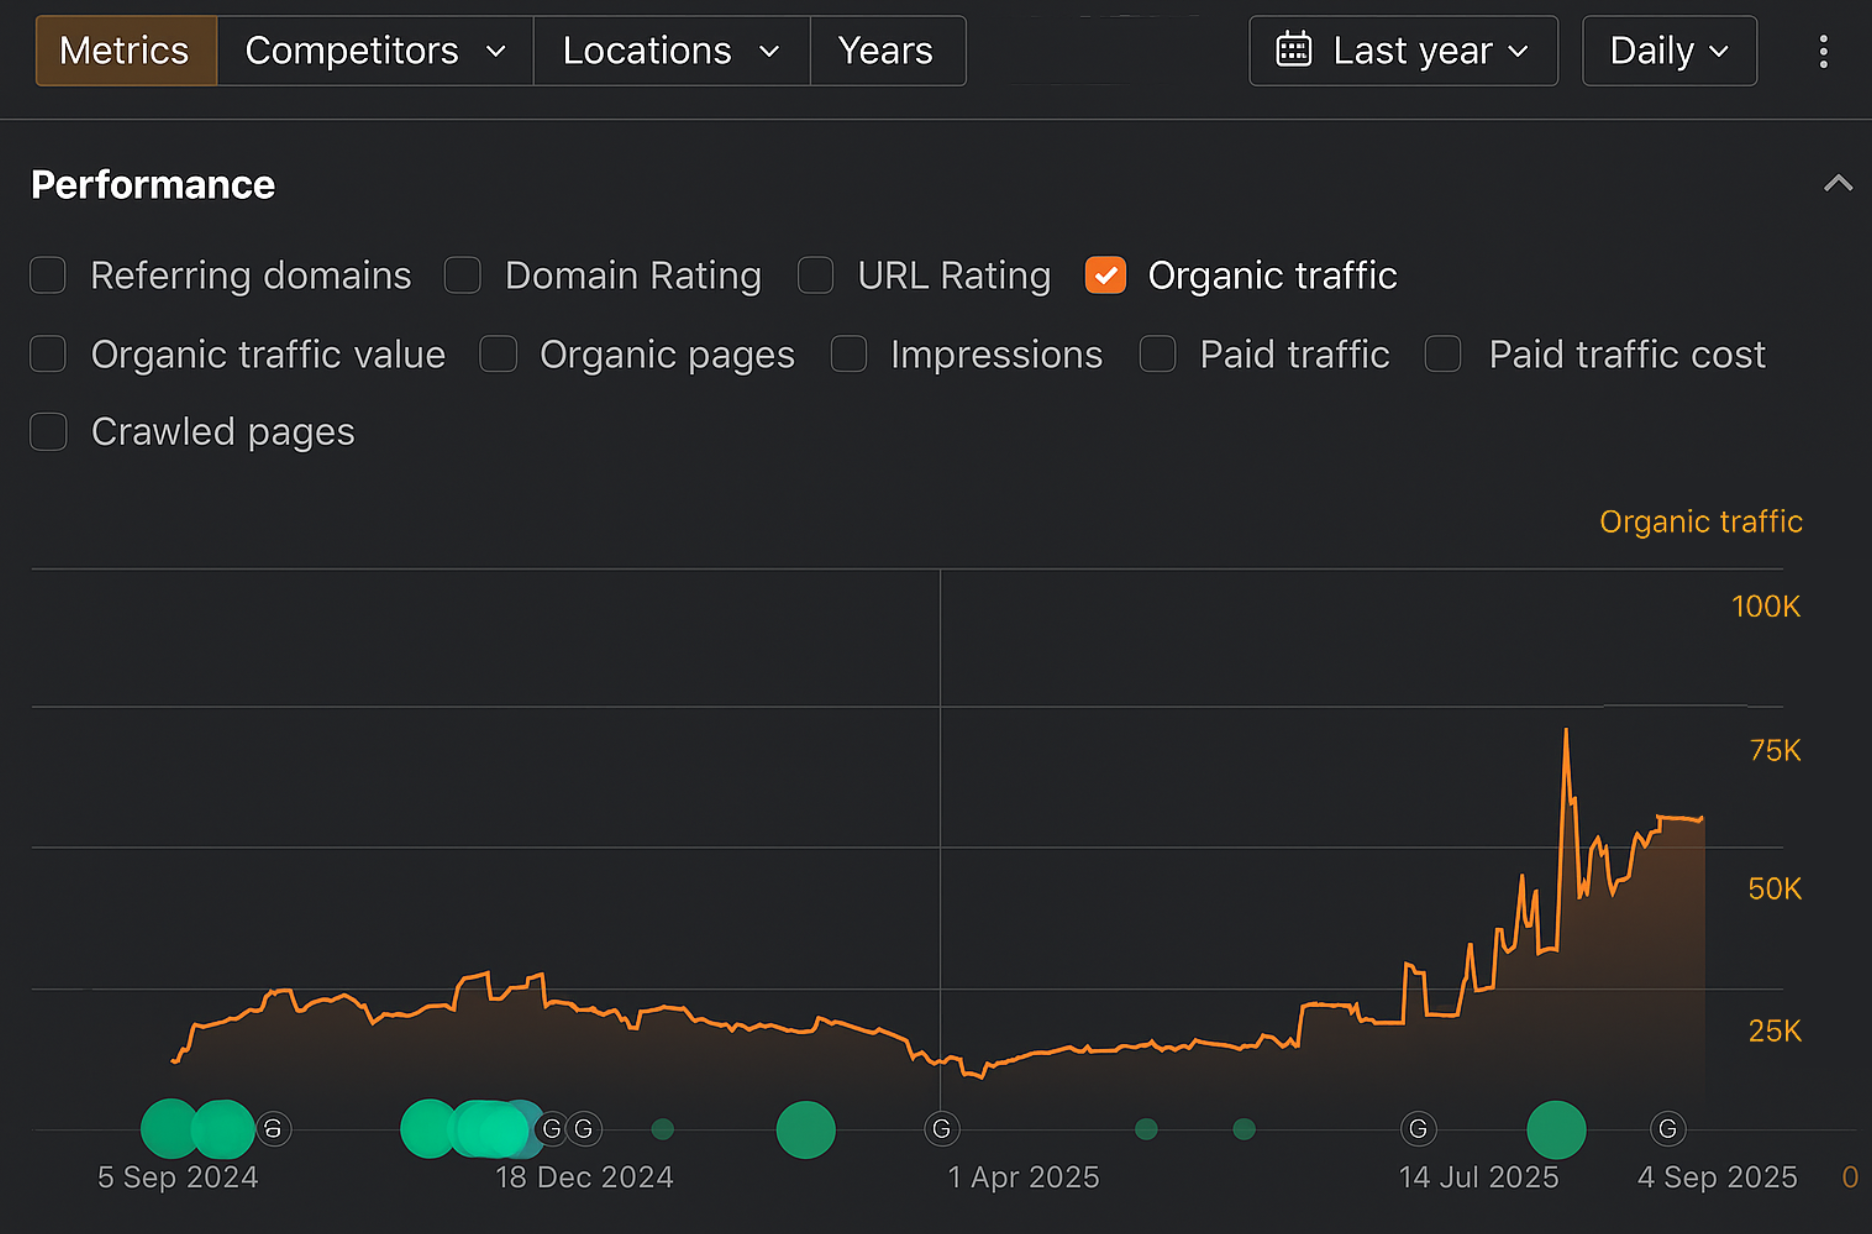Open the Competitors dropdown
1872x1234 pixels.
(374, 51)
